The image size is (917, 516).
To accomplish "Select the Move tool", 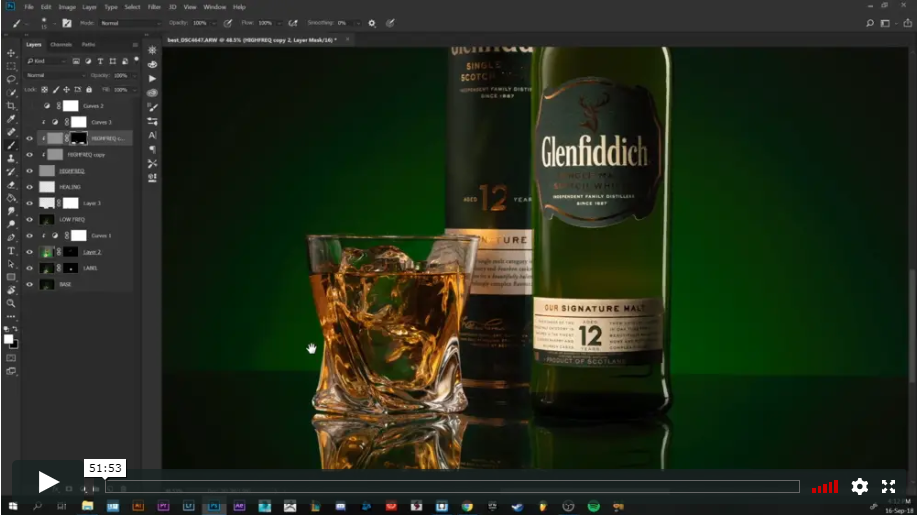I will click(x=11, y=53).
